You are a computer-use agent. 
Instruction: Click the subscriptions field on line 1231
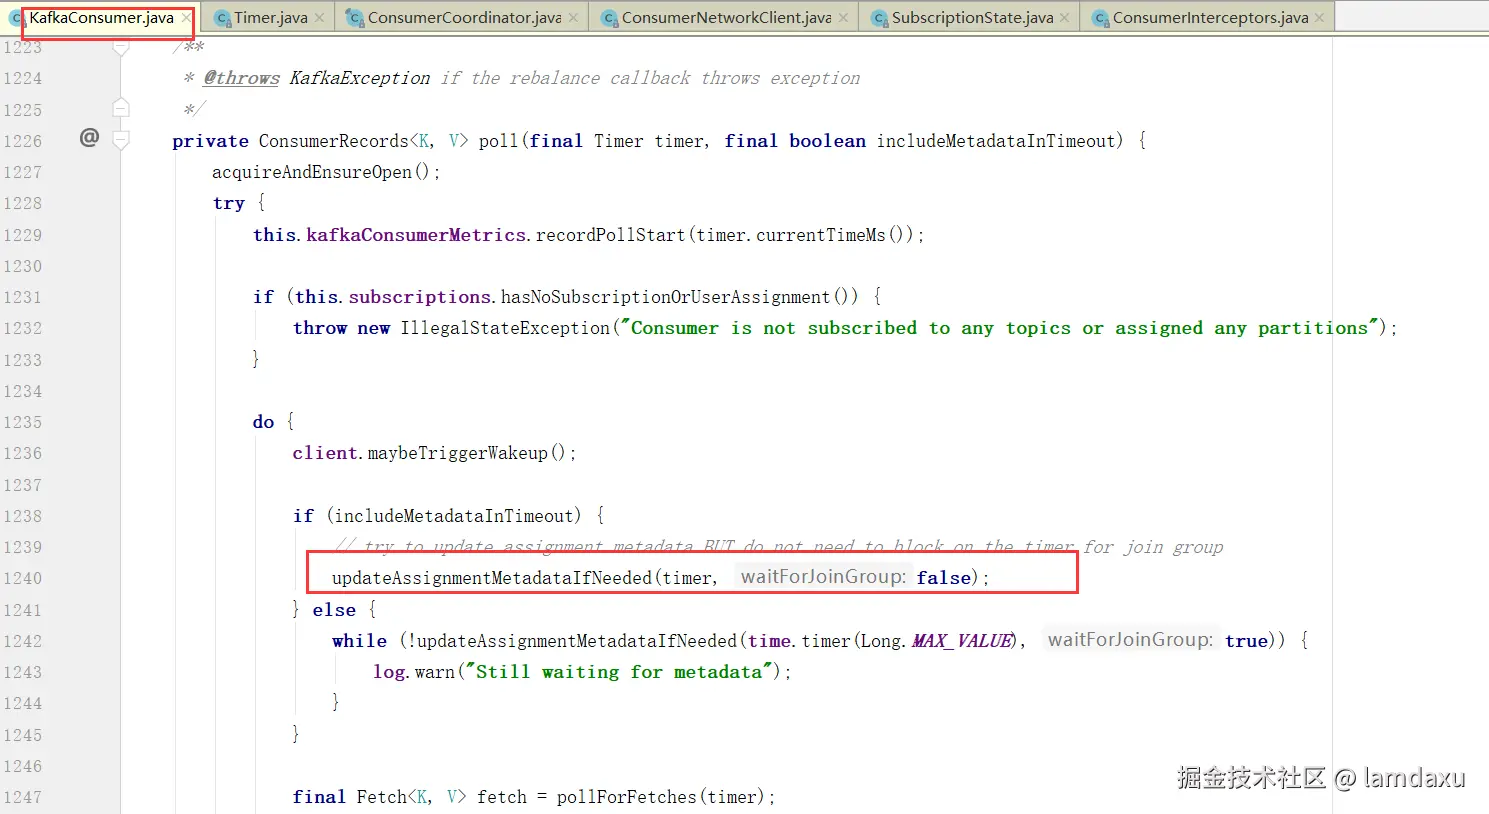[x=419, y=297]
